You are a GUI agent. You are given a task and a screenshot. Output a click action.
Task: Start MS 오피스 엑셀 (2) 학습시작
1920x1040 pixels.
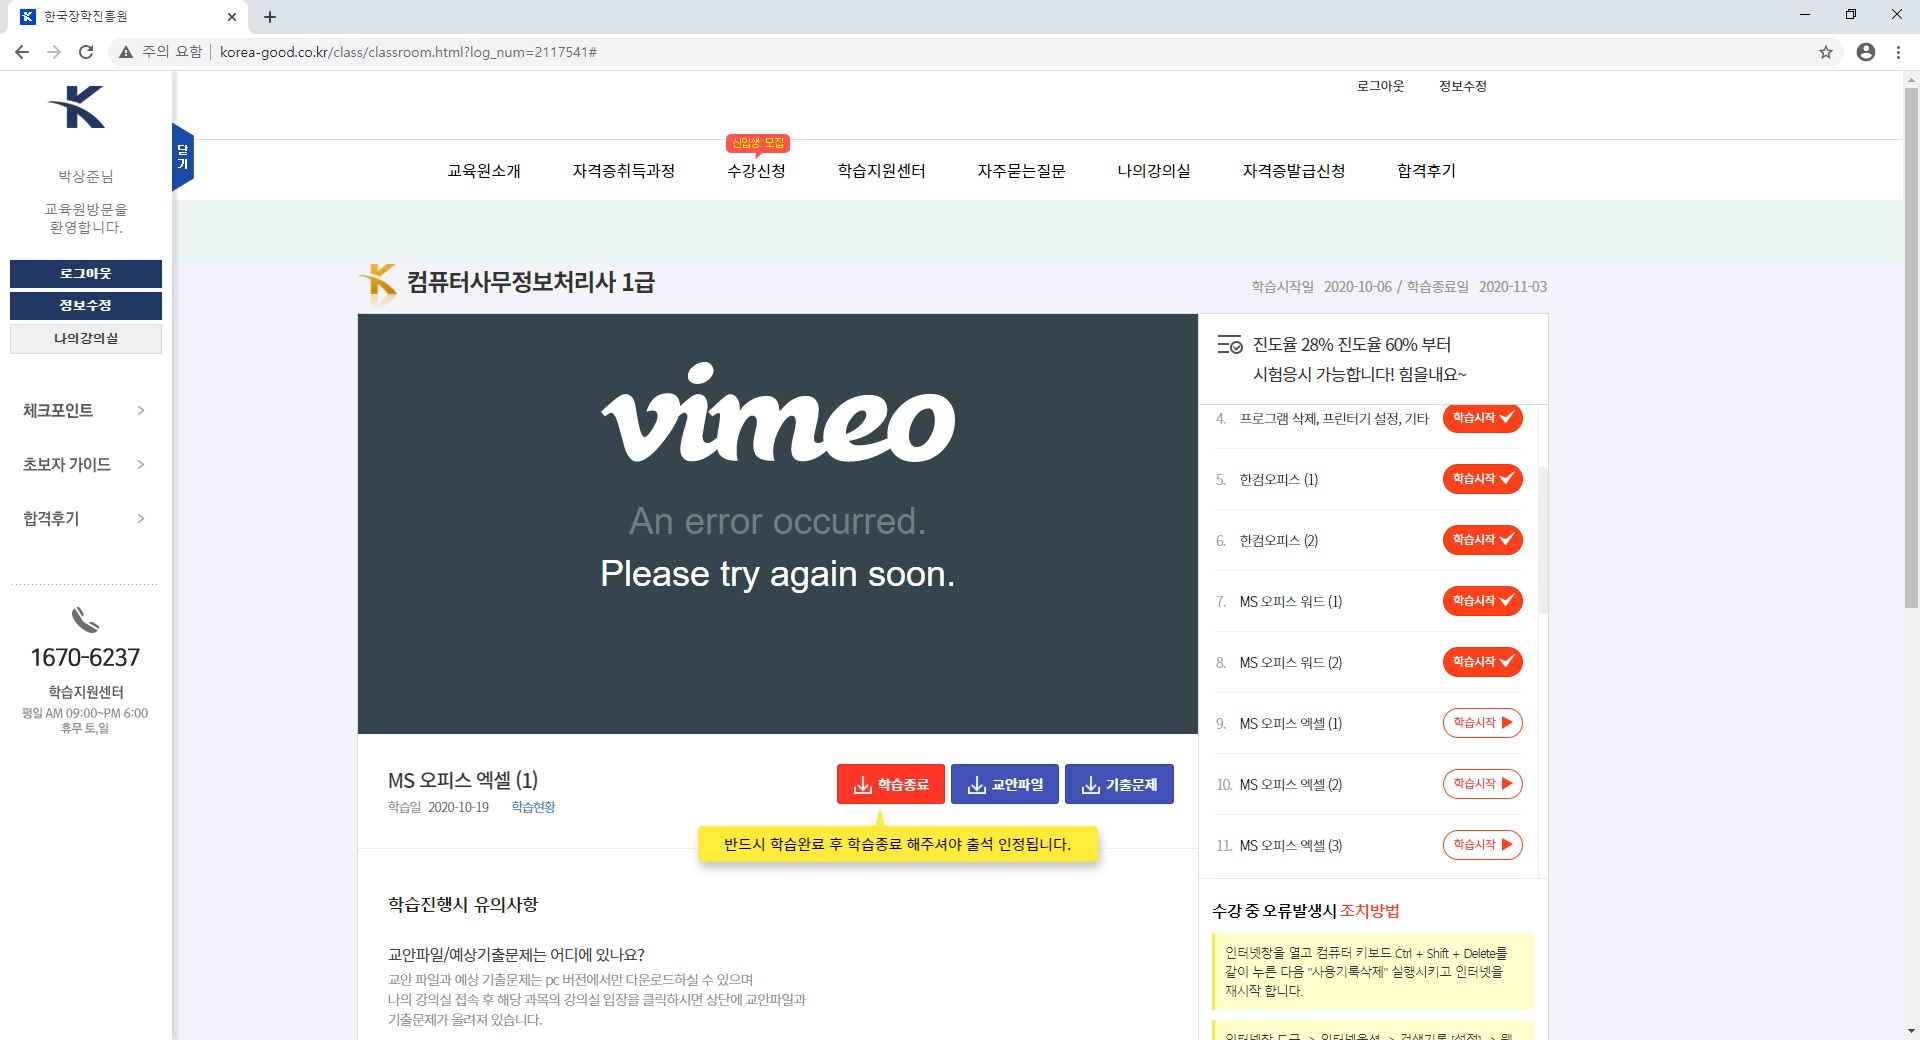(1482, 784)
